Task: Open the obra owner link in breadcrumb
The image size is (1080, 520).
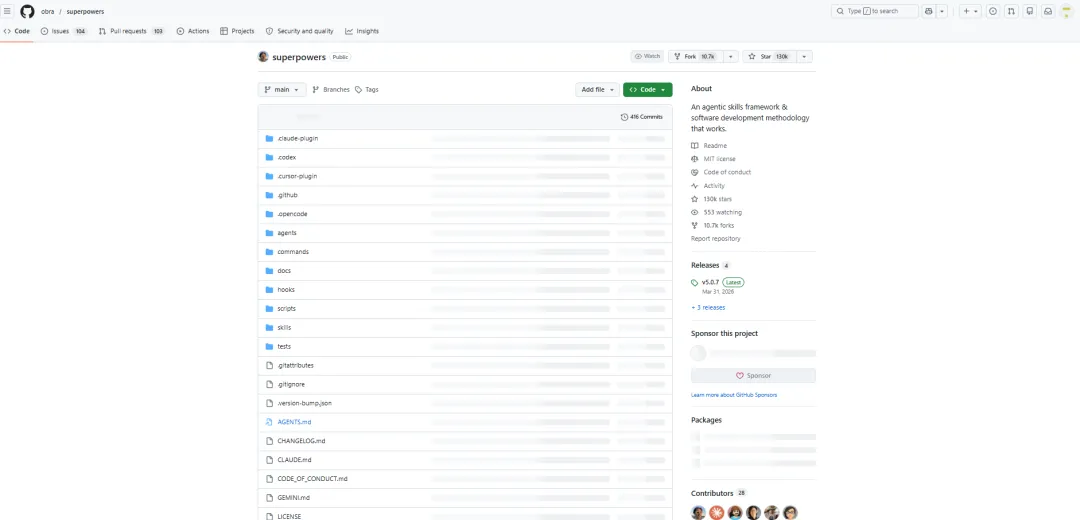Action: [x=48, y=12]
